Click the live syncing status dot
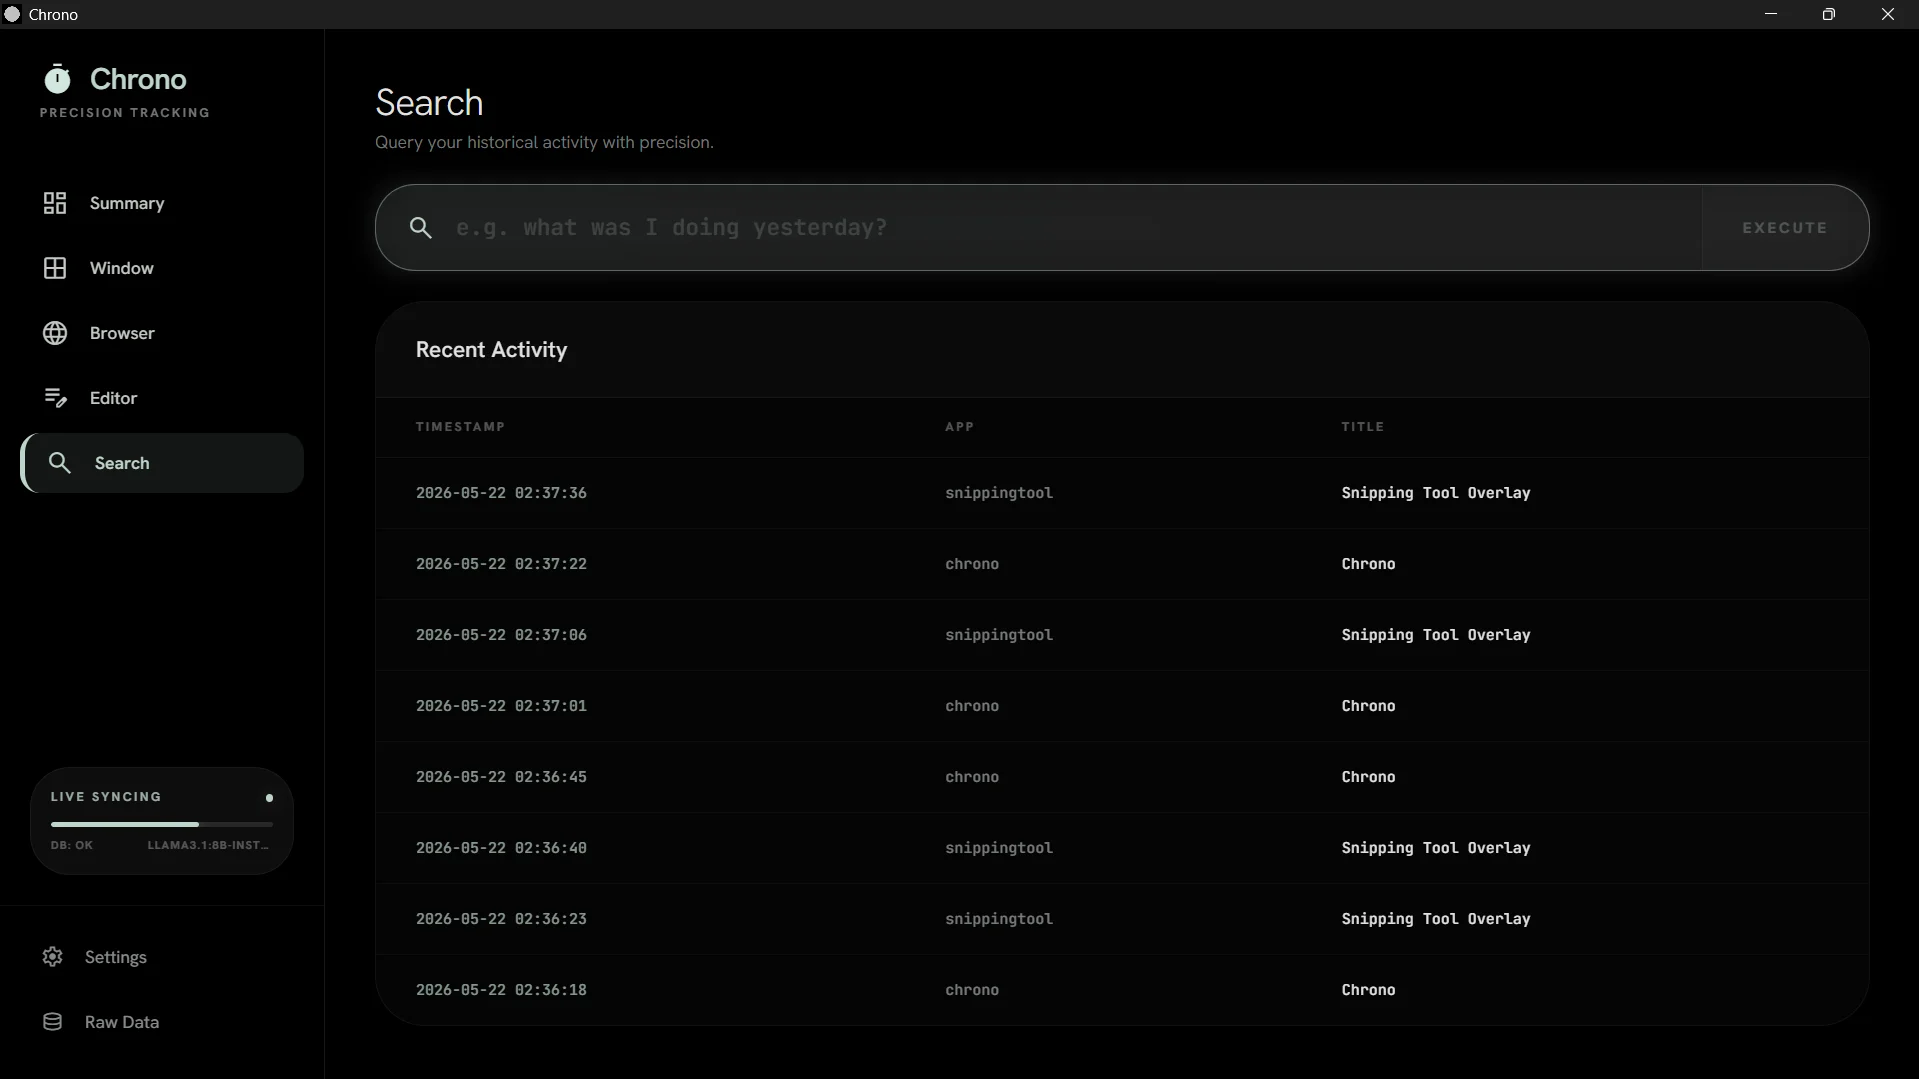Screen dimensions: 1919x1079 coord(269,798)
